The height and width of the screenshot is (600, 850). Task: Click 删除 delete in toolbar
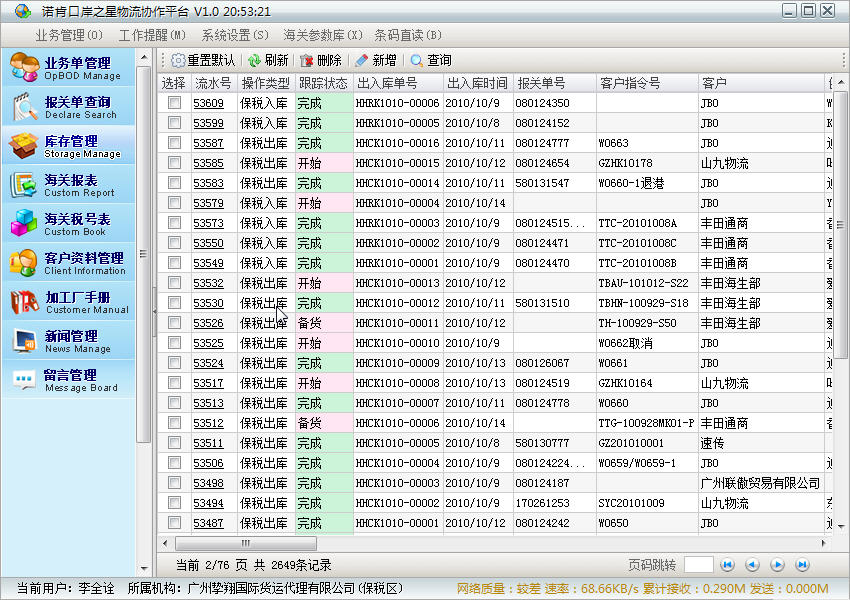click(x=321, y=61)
